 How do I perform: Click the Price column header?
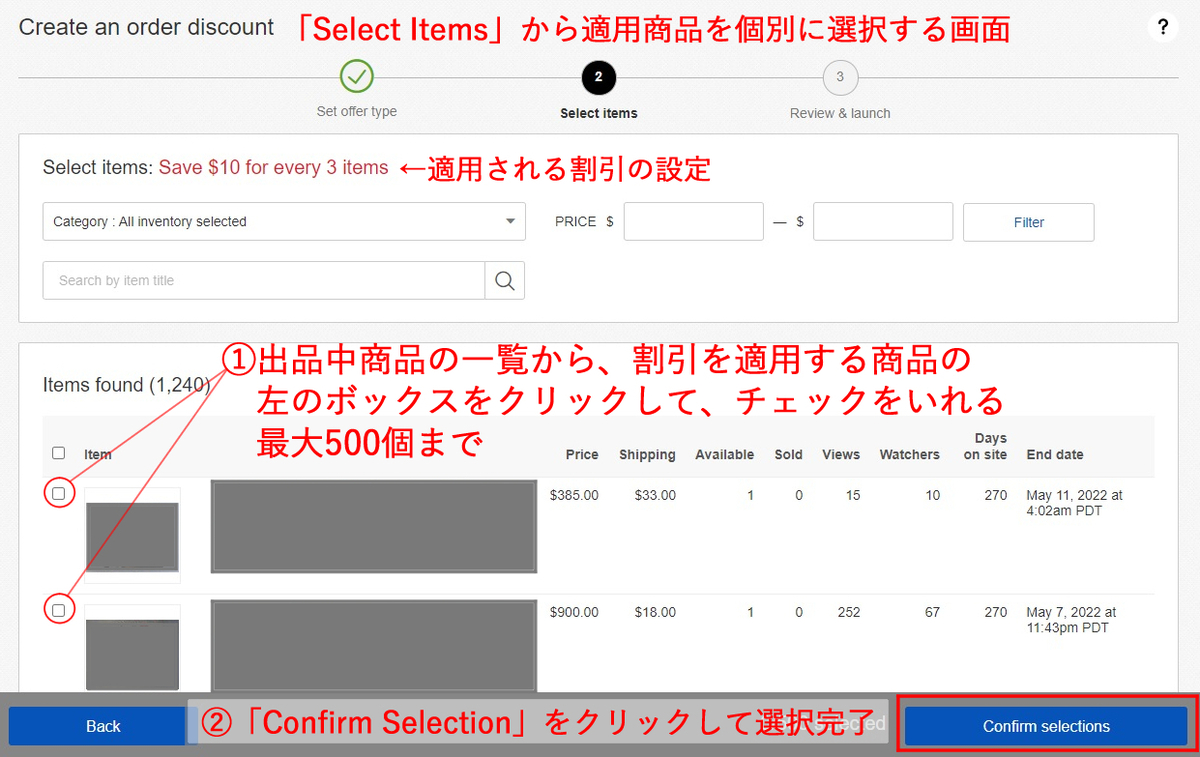tap(582, 454)
